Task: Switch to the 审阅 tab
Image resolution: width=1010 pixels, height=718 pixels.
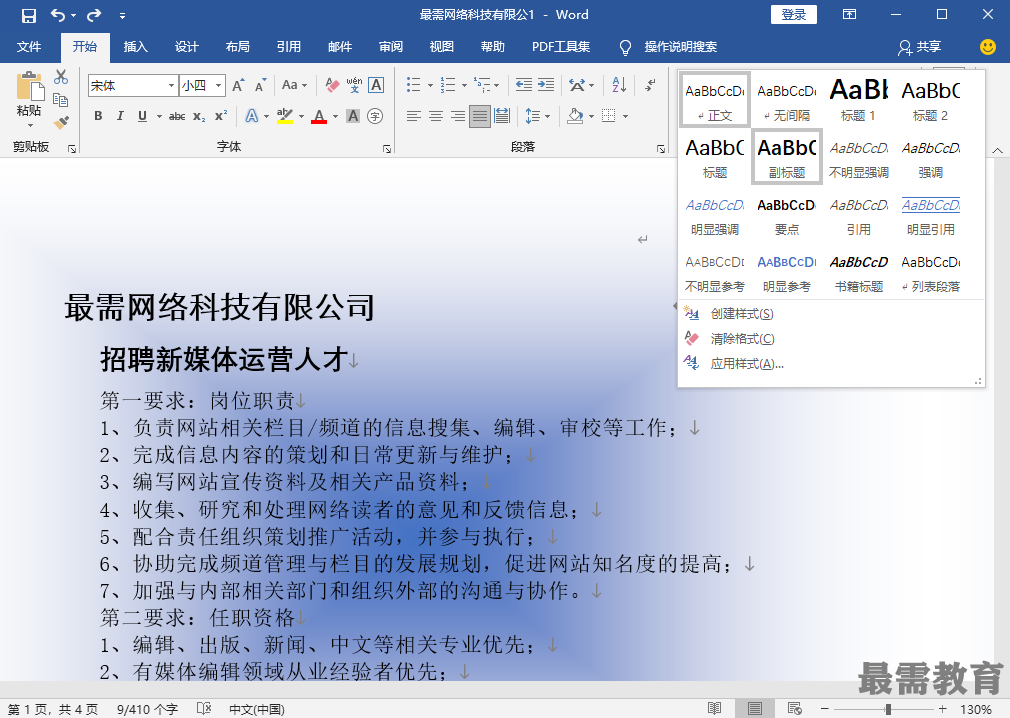Action: (391, 47)
